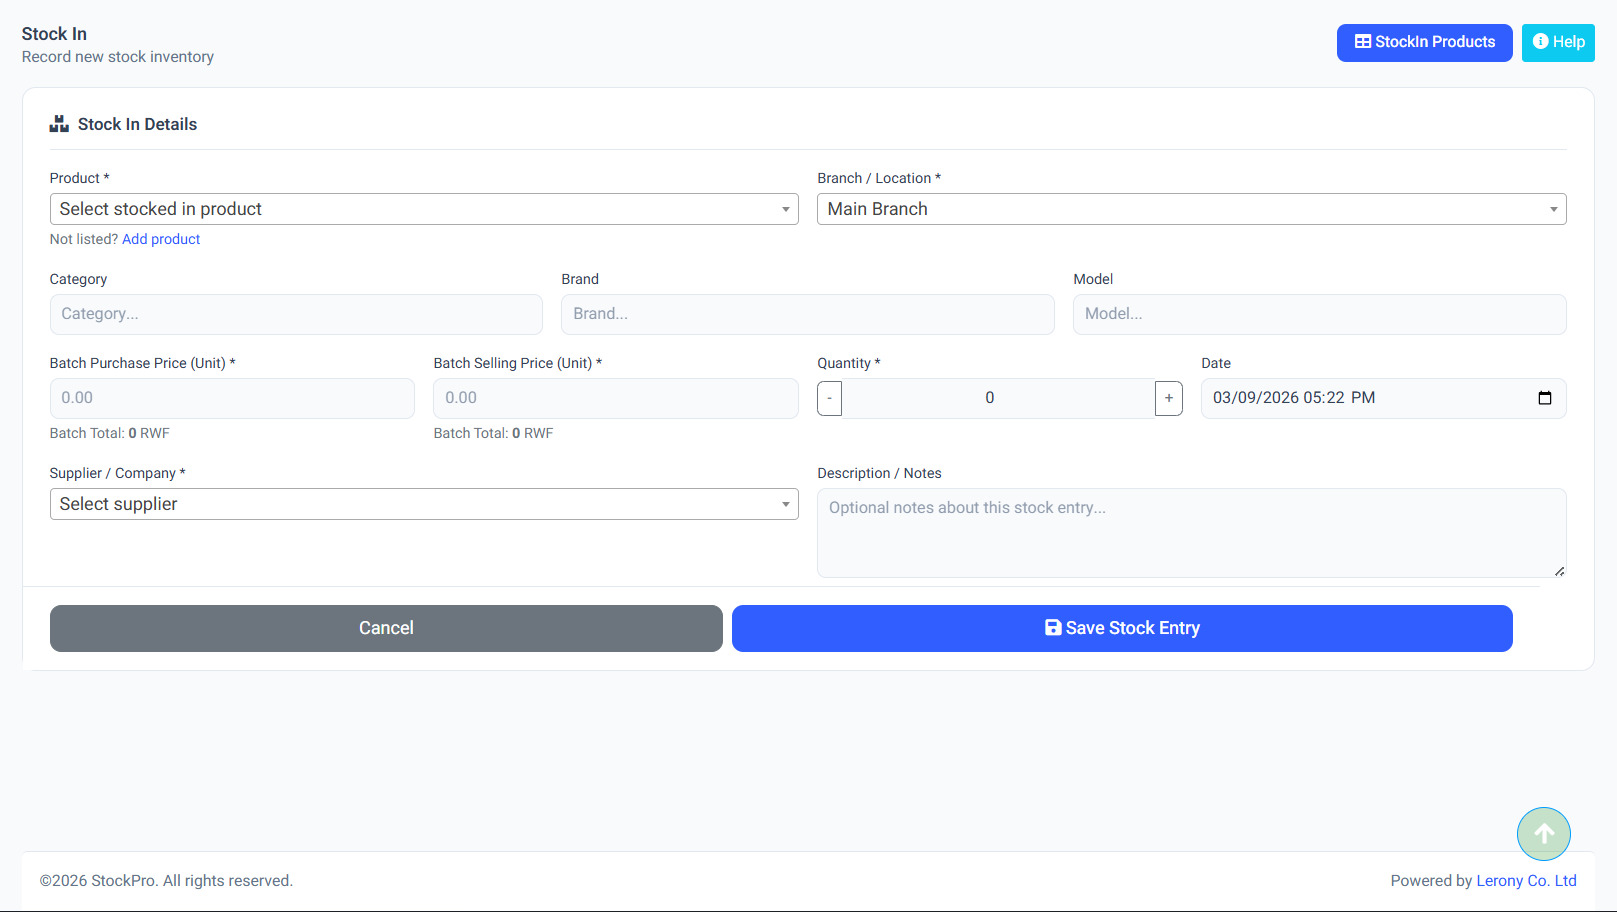Open the Product dropdown selector
The width and height of the screenshot is (1617, 912).
[424, 209]
